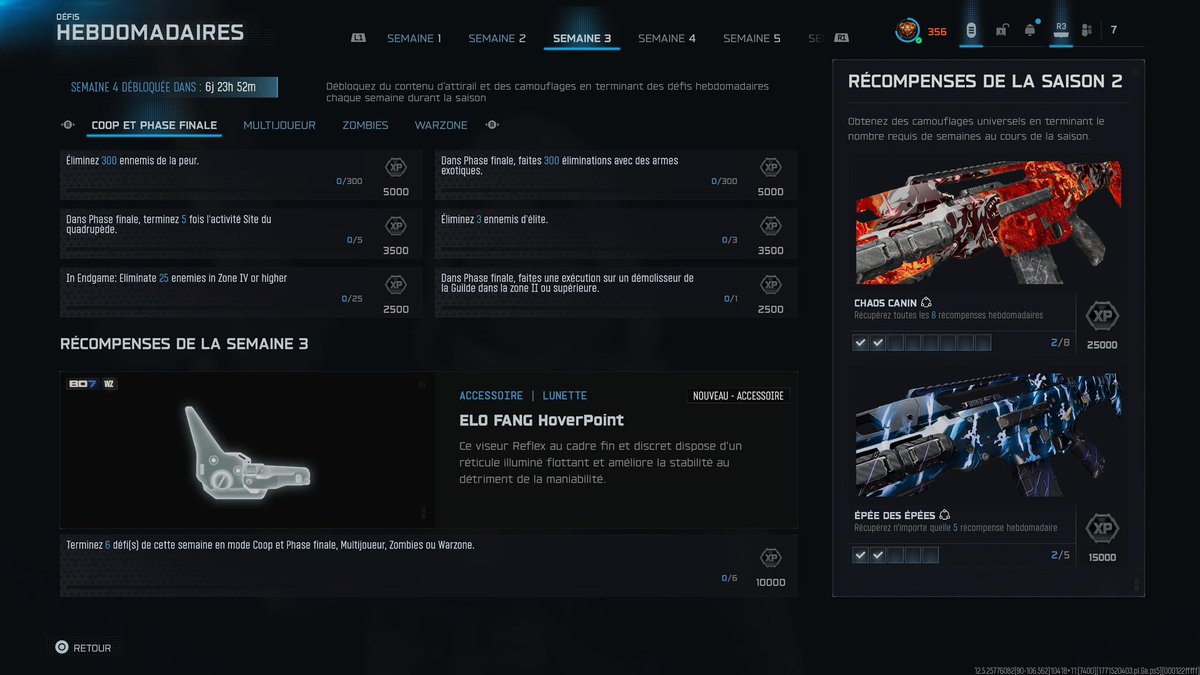1200x675 pixels.
Task: Click XP icon for Zone IV enemies challenge
Action: [396, 285]
